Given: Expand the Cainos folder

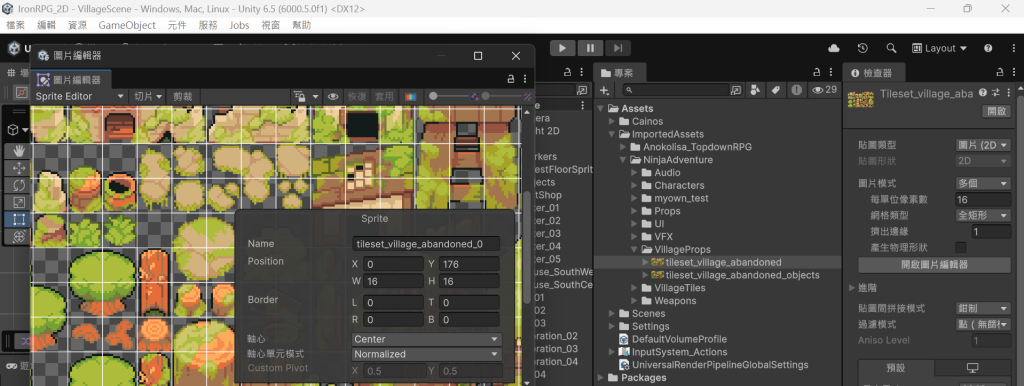Looking at the screenshot, I should coord(611,121).
